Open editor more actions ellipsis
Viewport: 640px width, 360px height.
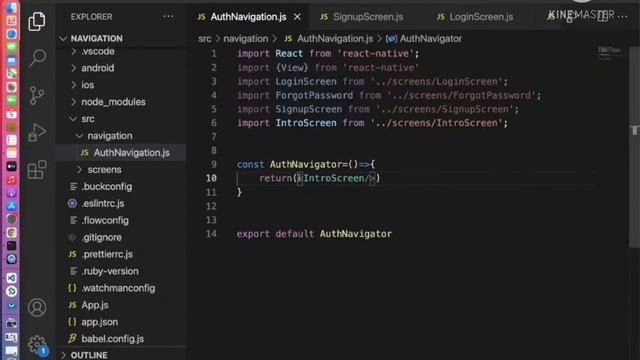click(x=623, y=16)
